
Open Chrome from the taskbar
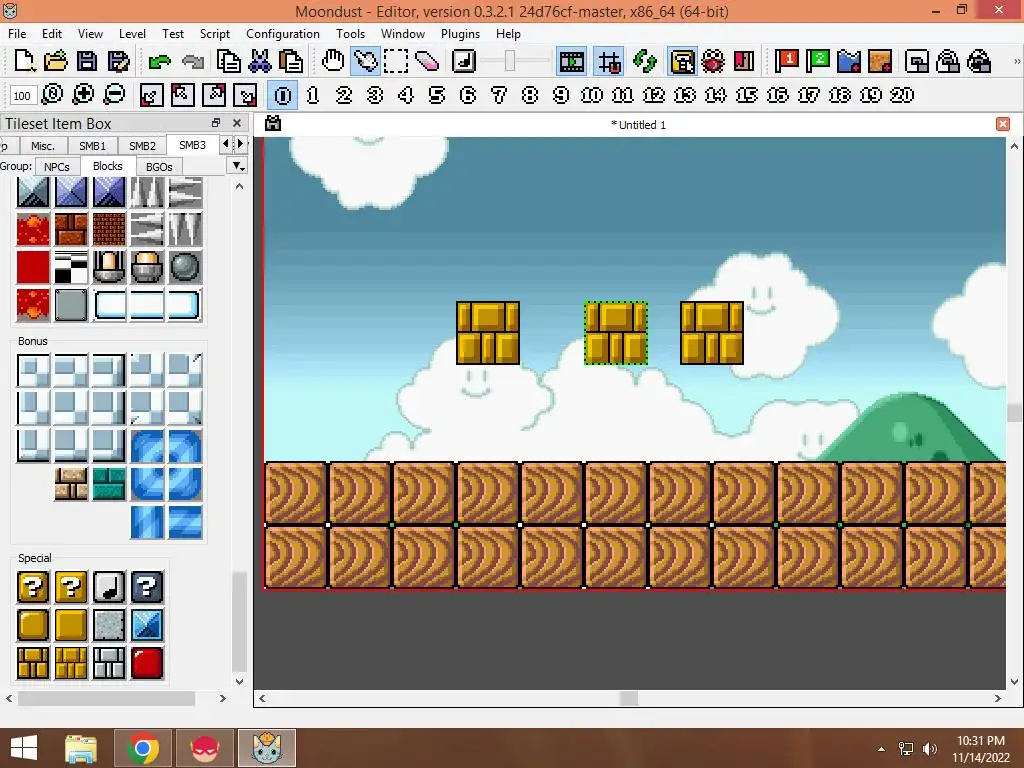143,748
